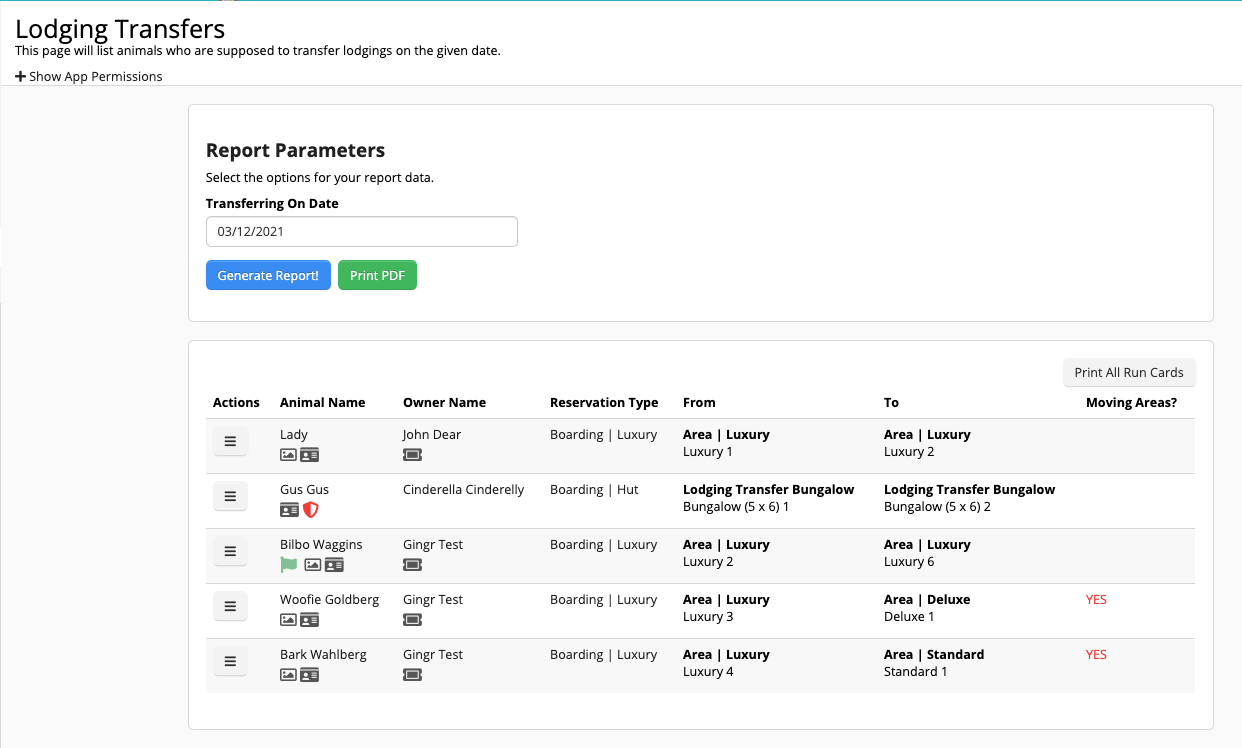Click the photo icon under Woofie Goldberg

288,619
